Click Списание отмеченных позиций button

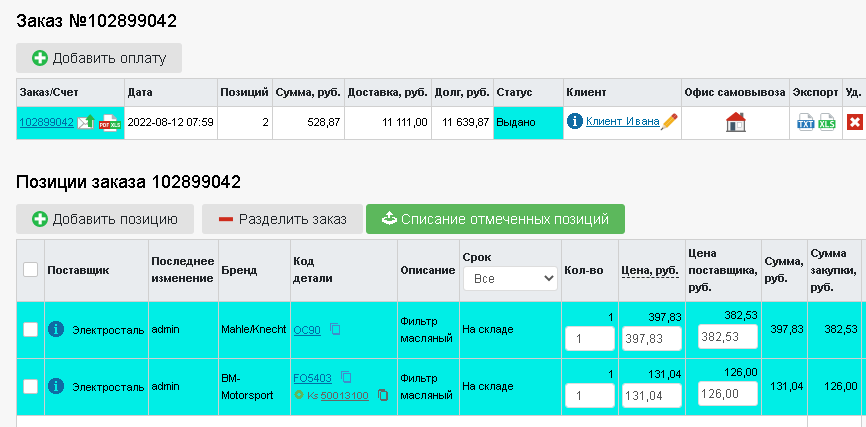point(495,219)
